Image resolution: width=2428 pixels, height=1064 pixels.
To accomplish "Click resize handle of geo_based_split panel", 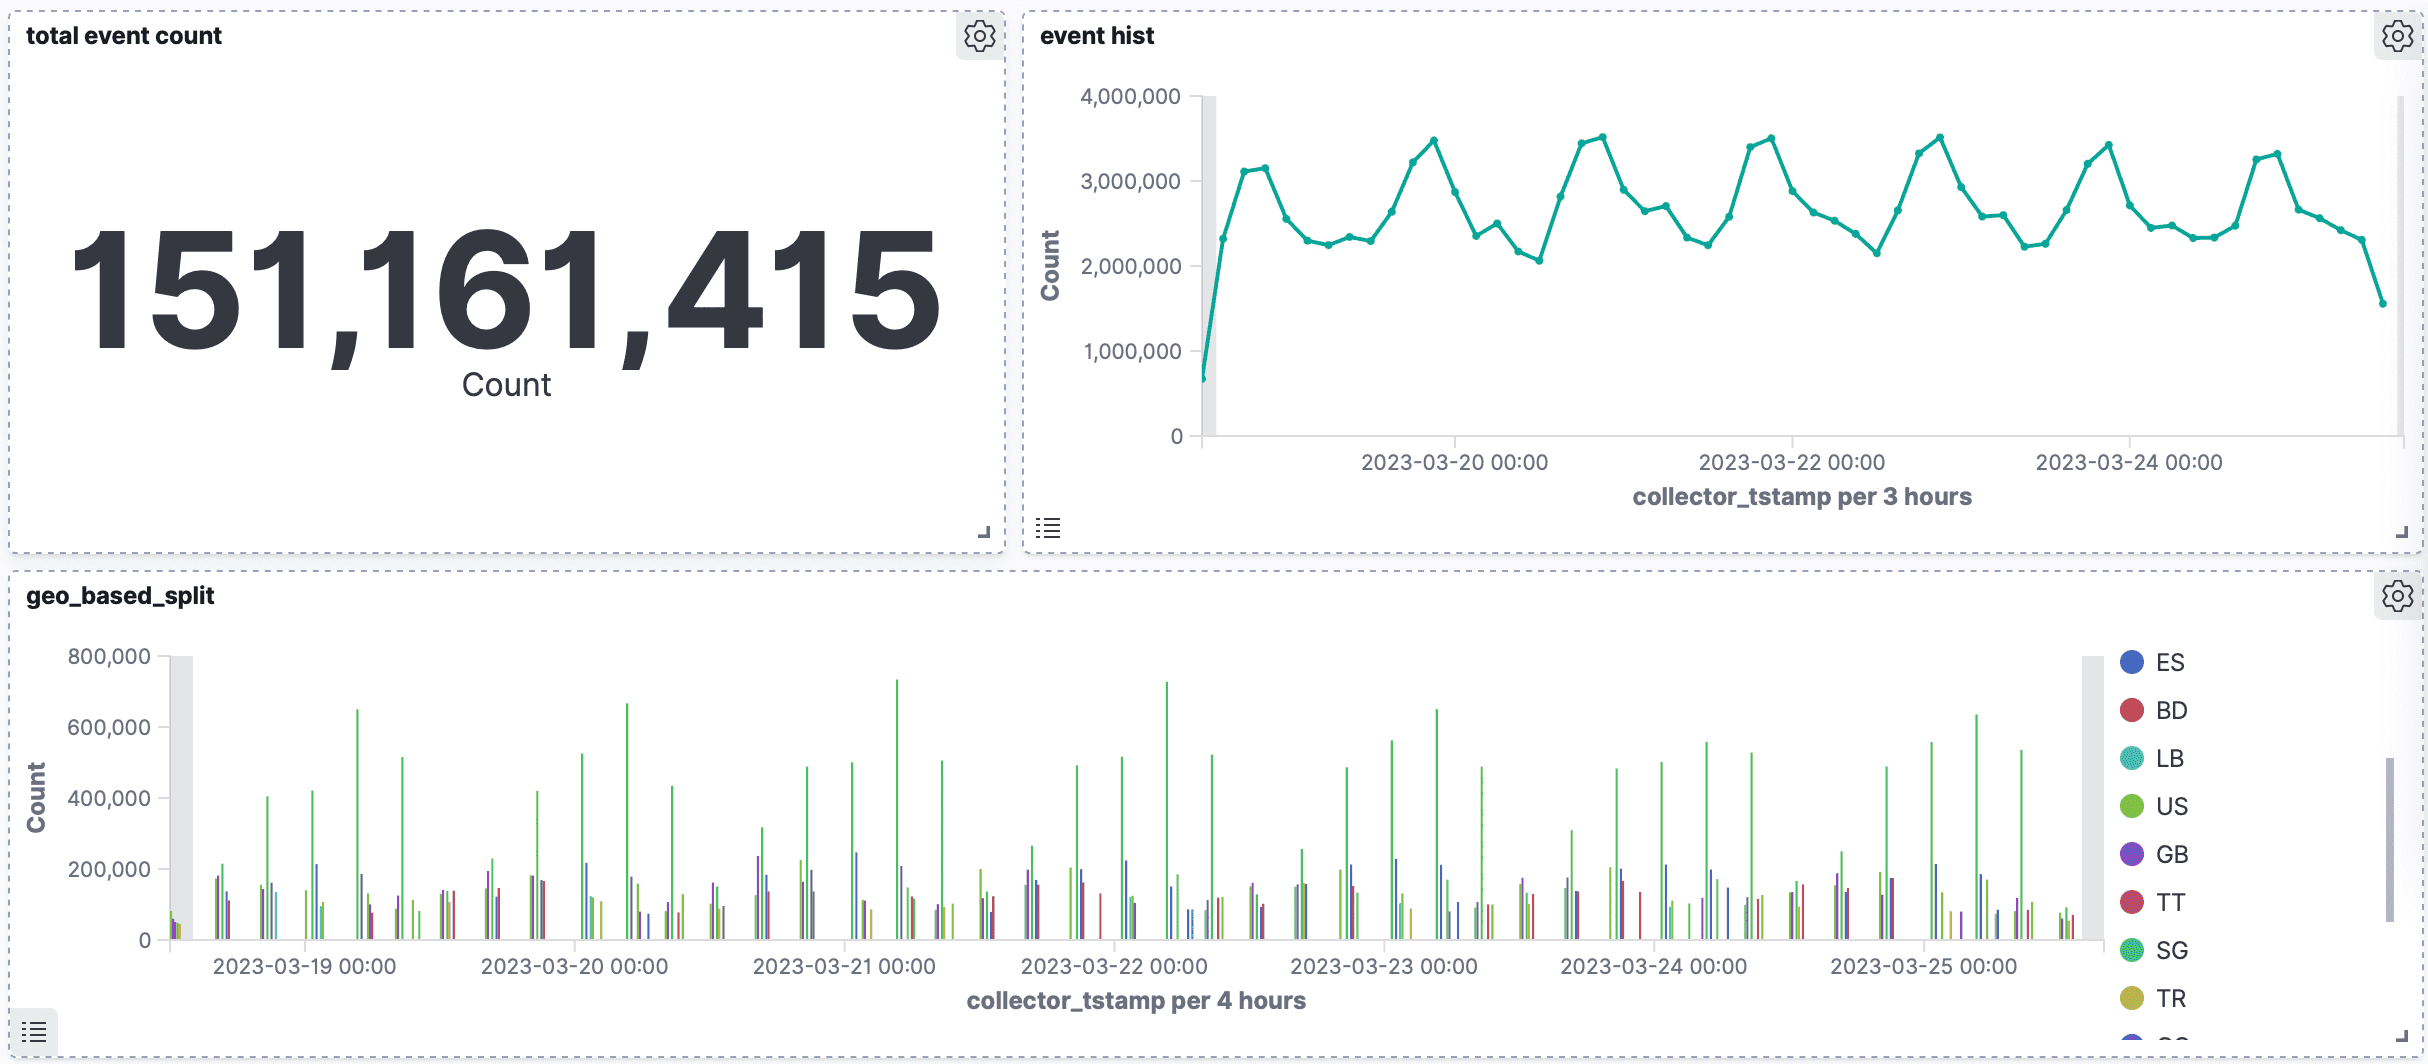I will (2402, 1036).
